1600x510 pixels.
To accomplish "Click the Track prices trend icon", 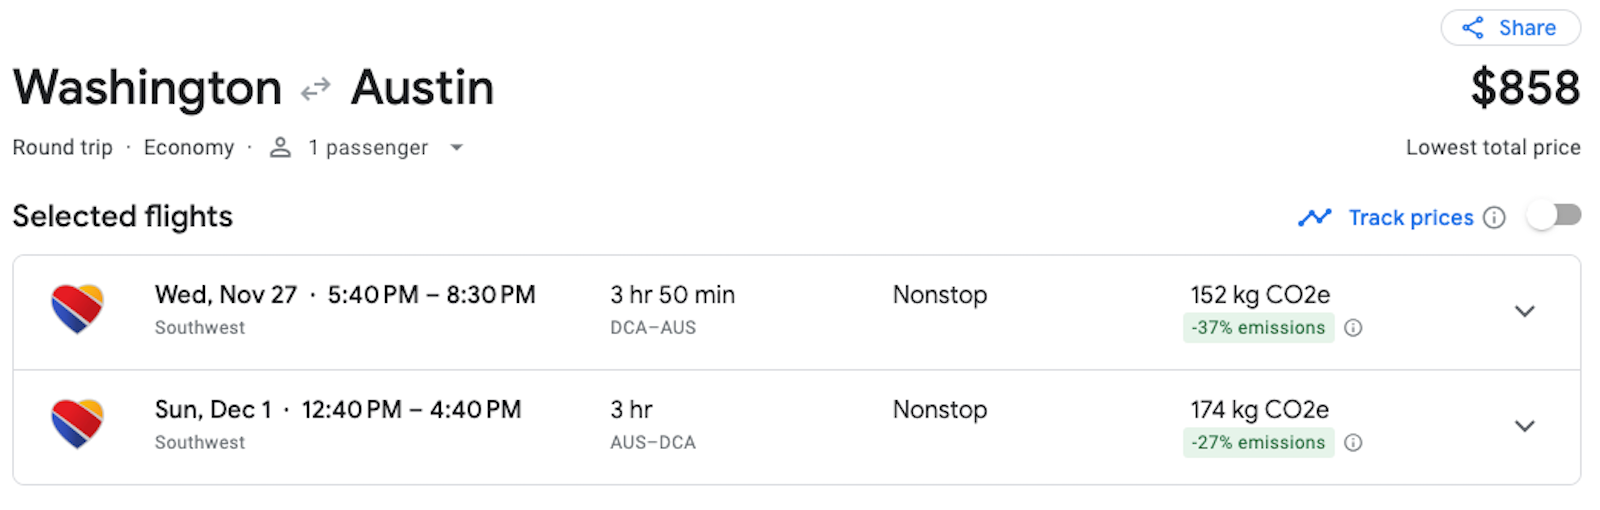I will click(x=1315, y=217).
